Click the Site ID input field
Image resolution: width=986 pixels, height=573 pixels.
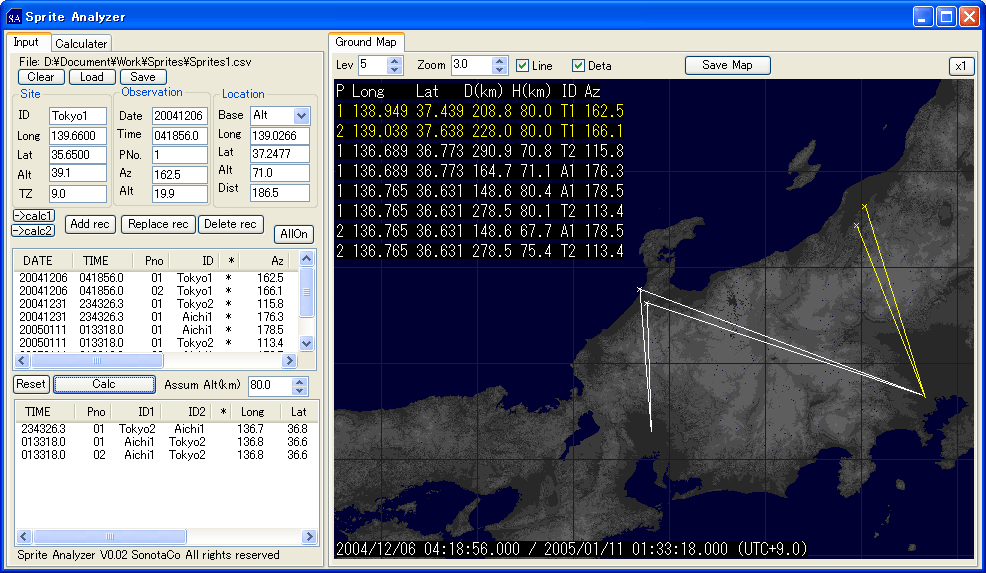78,116
